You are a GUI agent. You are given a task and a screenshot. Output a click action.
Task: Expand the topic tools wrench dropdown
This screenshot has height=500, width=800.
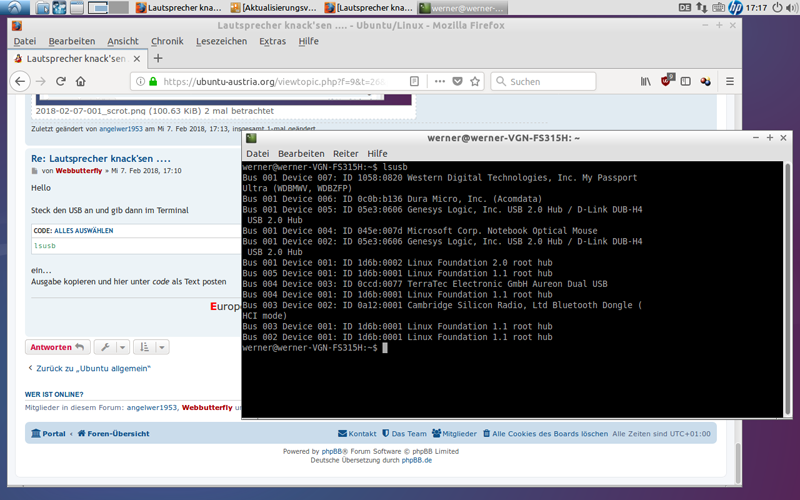[x=111, y=347]
